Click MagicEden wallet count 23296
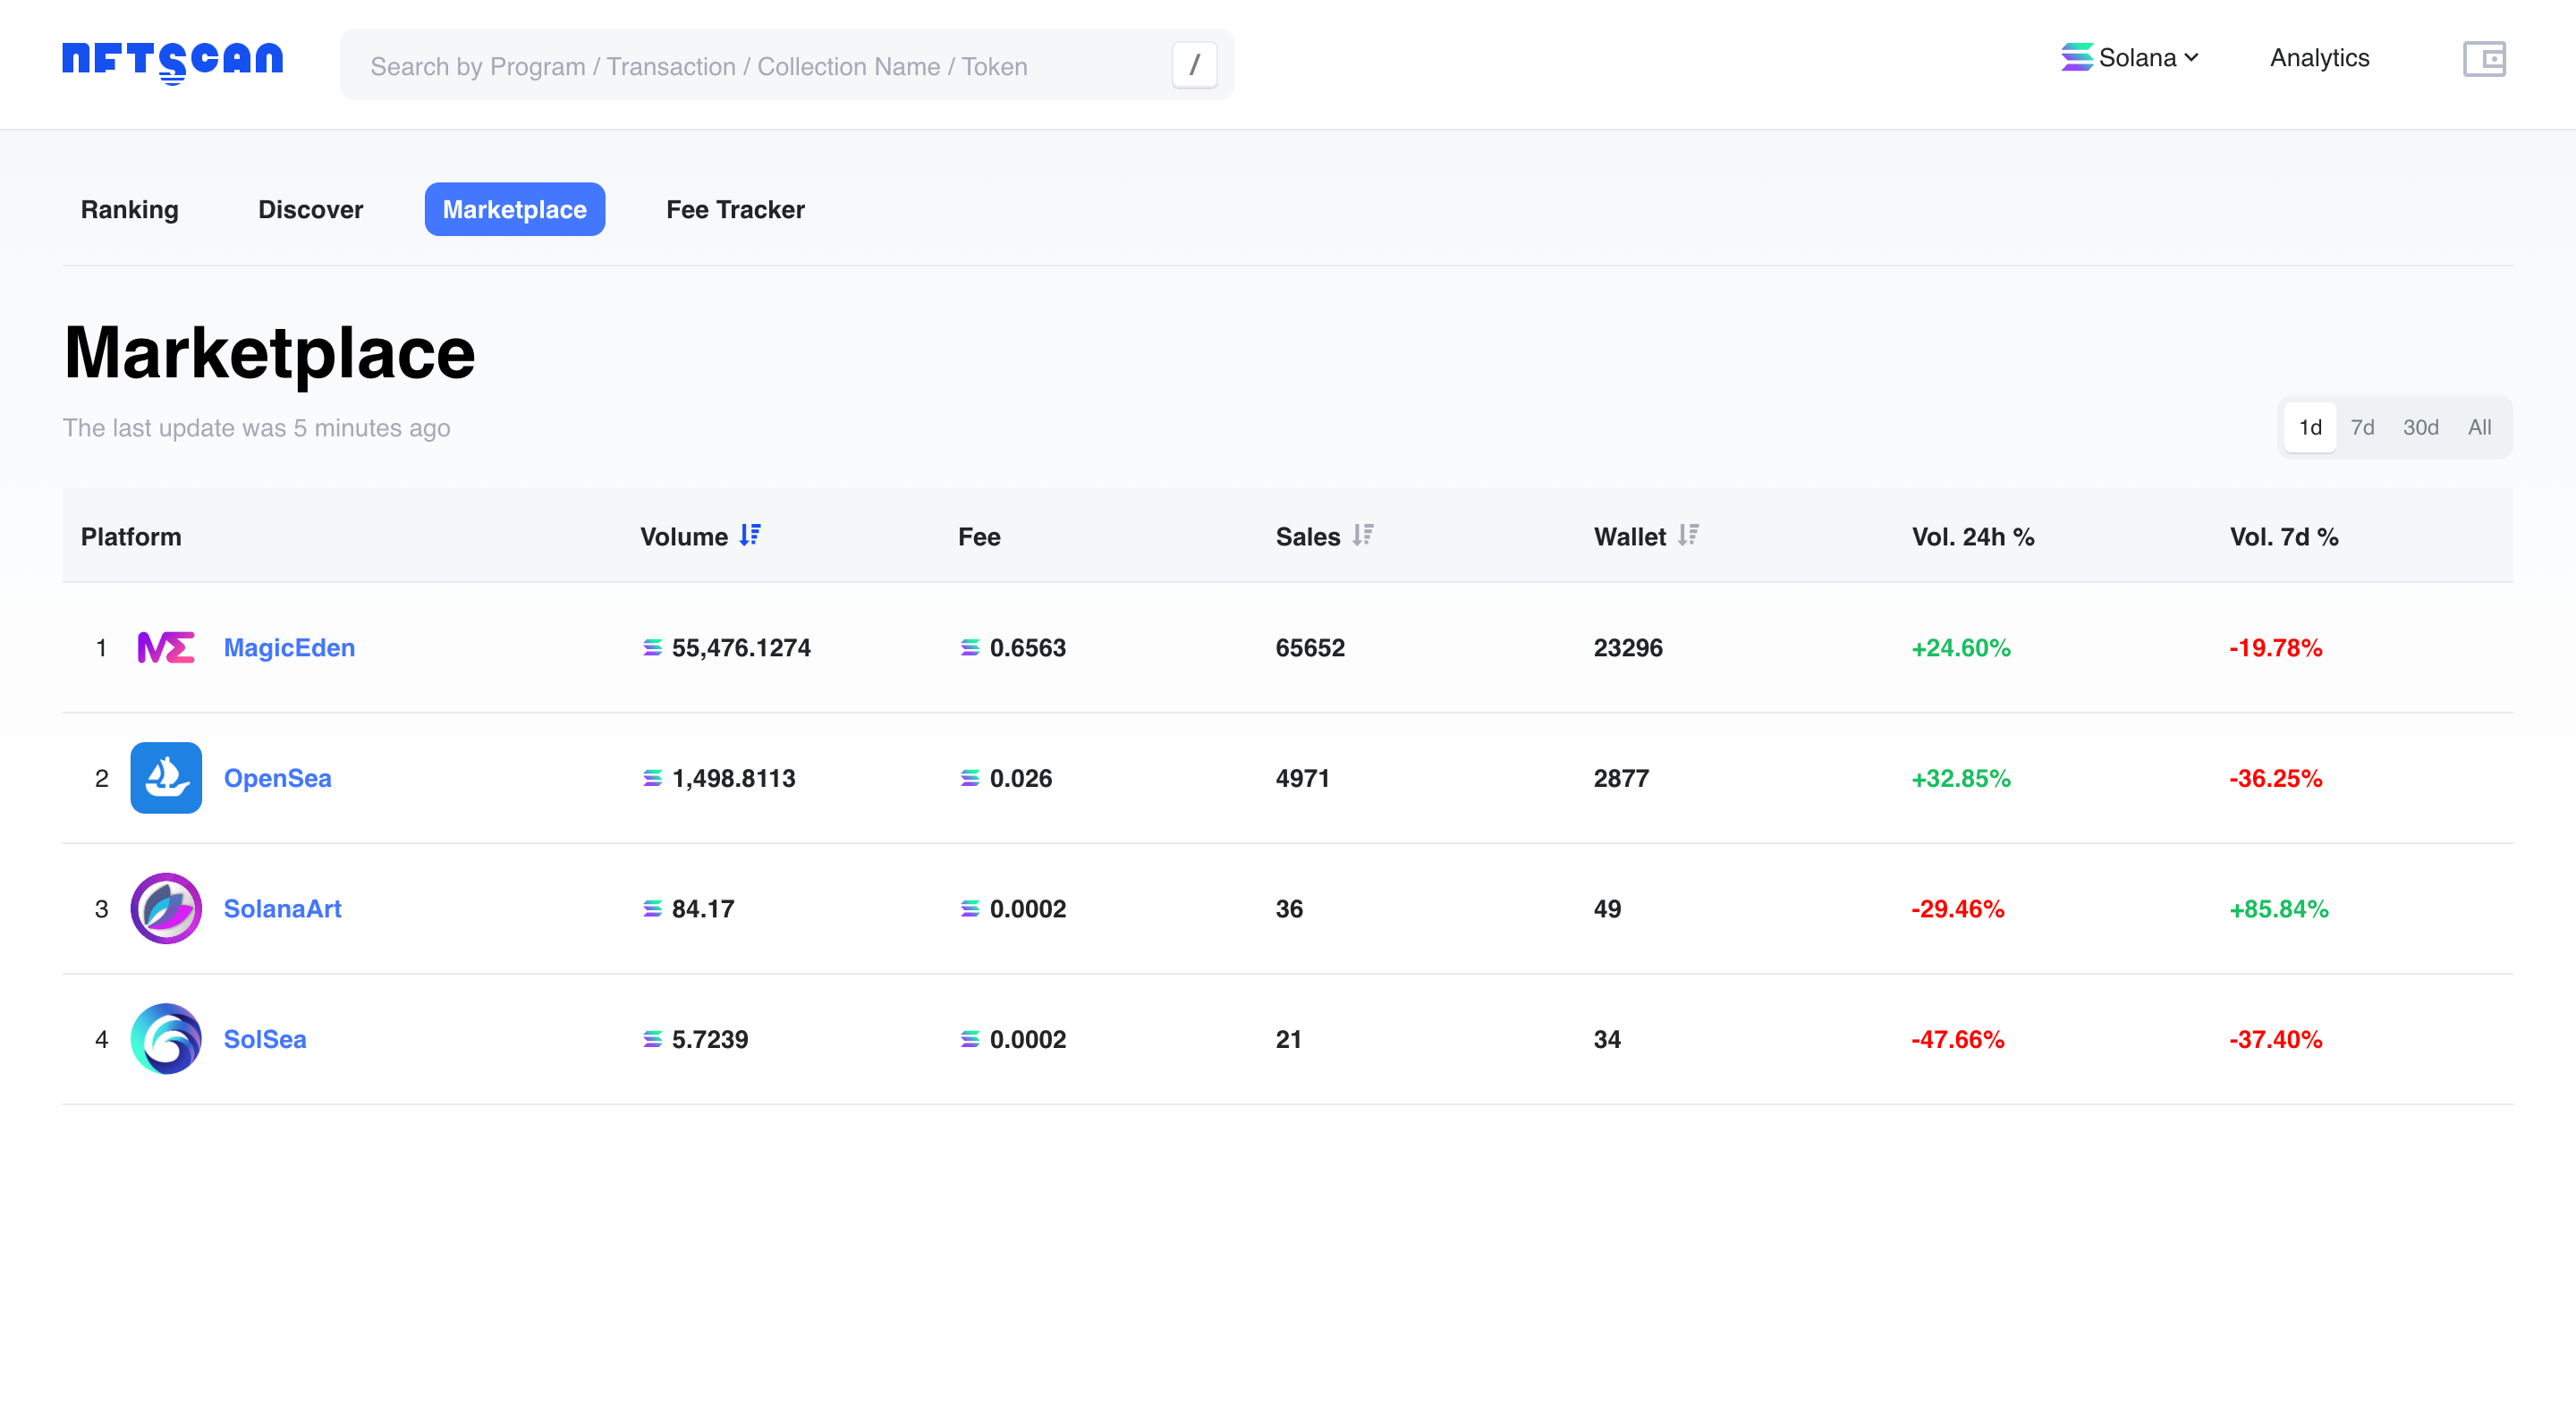The width and height of the screenshot is (2576, 1411). [x=1628, y=648]
